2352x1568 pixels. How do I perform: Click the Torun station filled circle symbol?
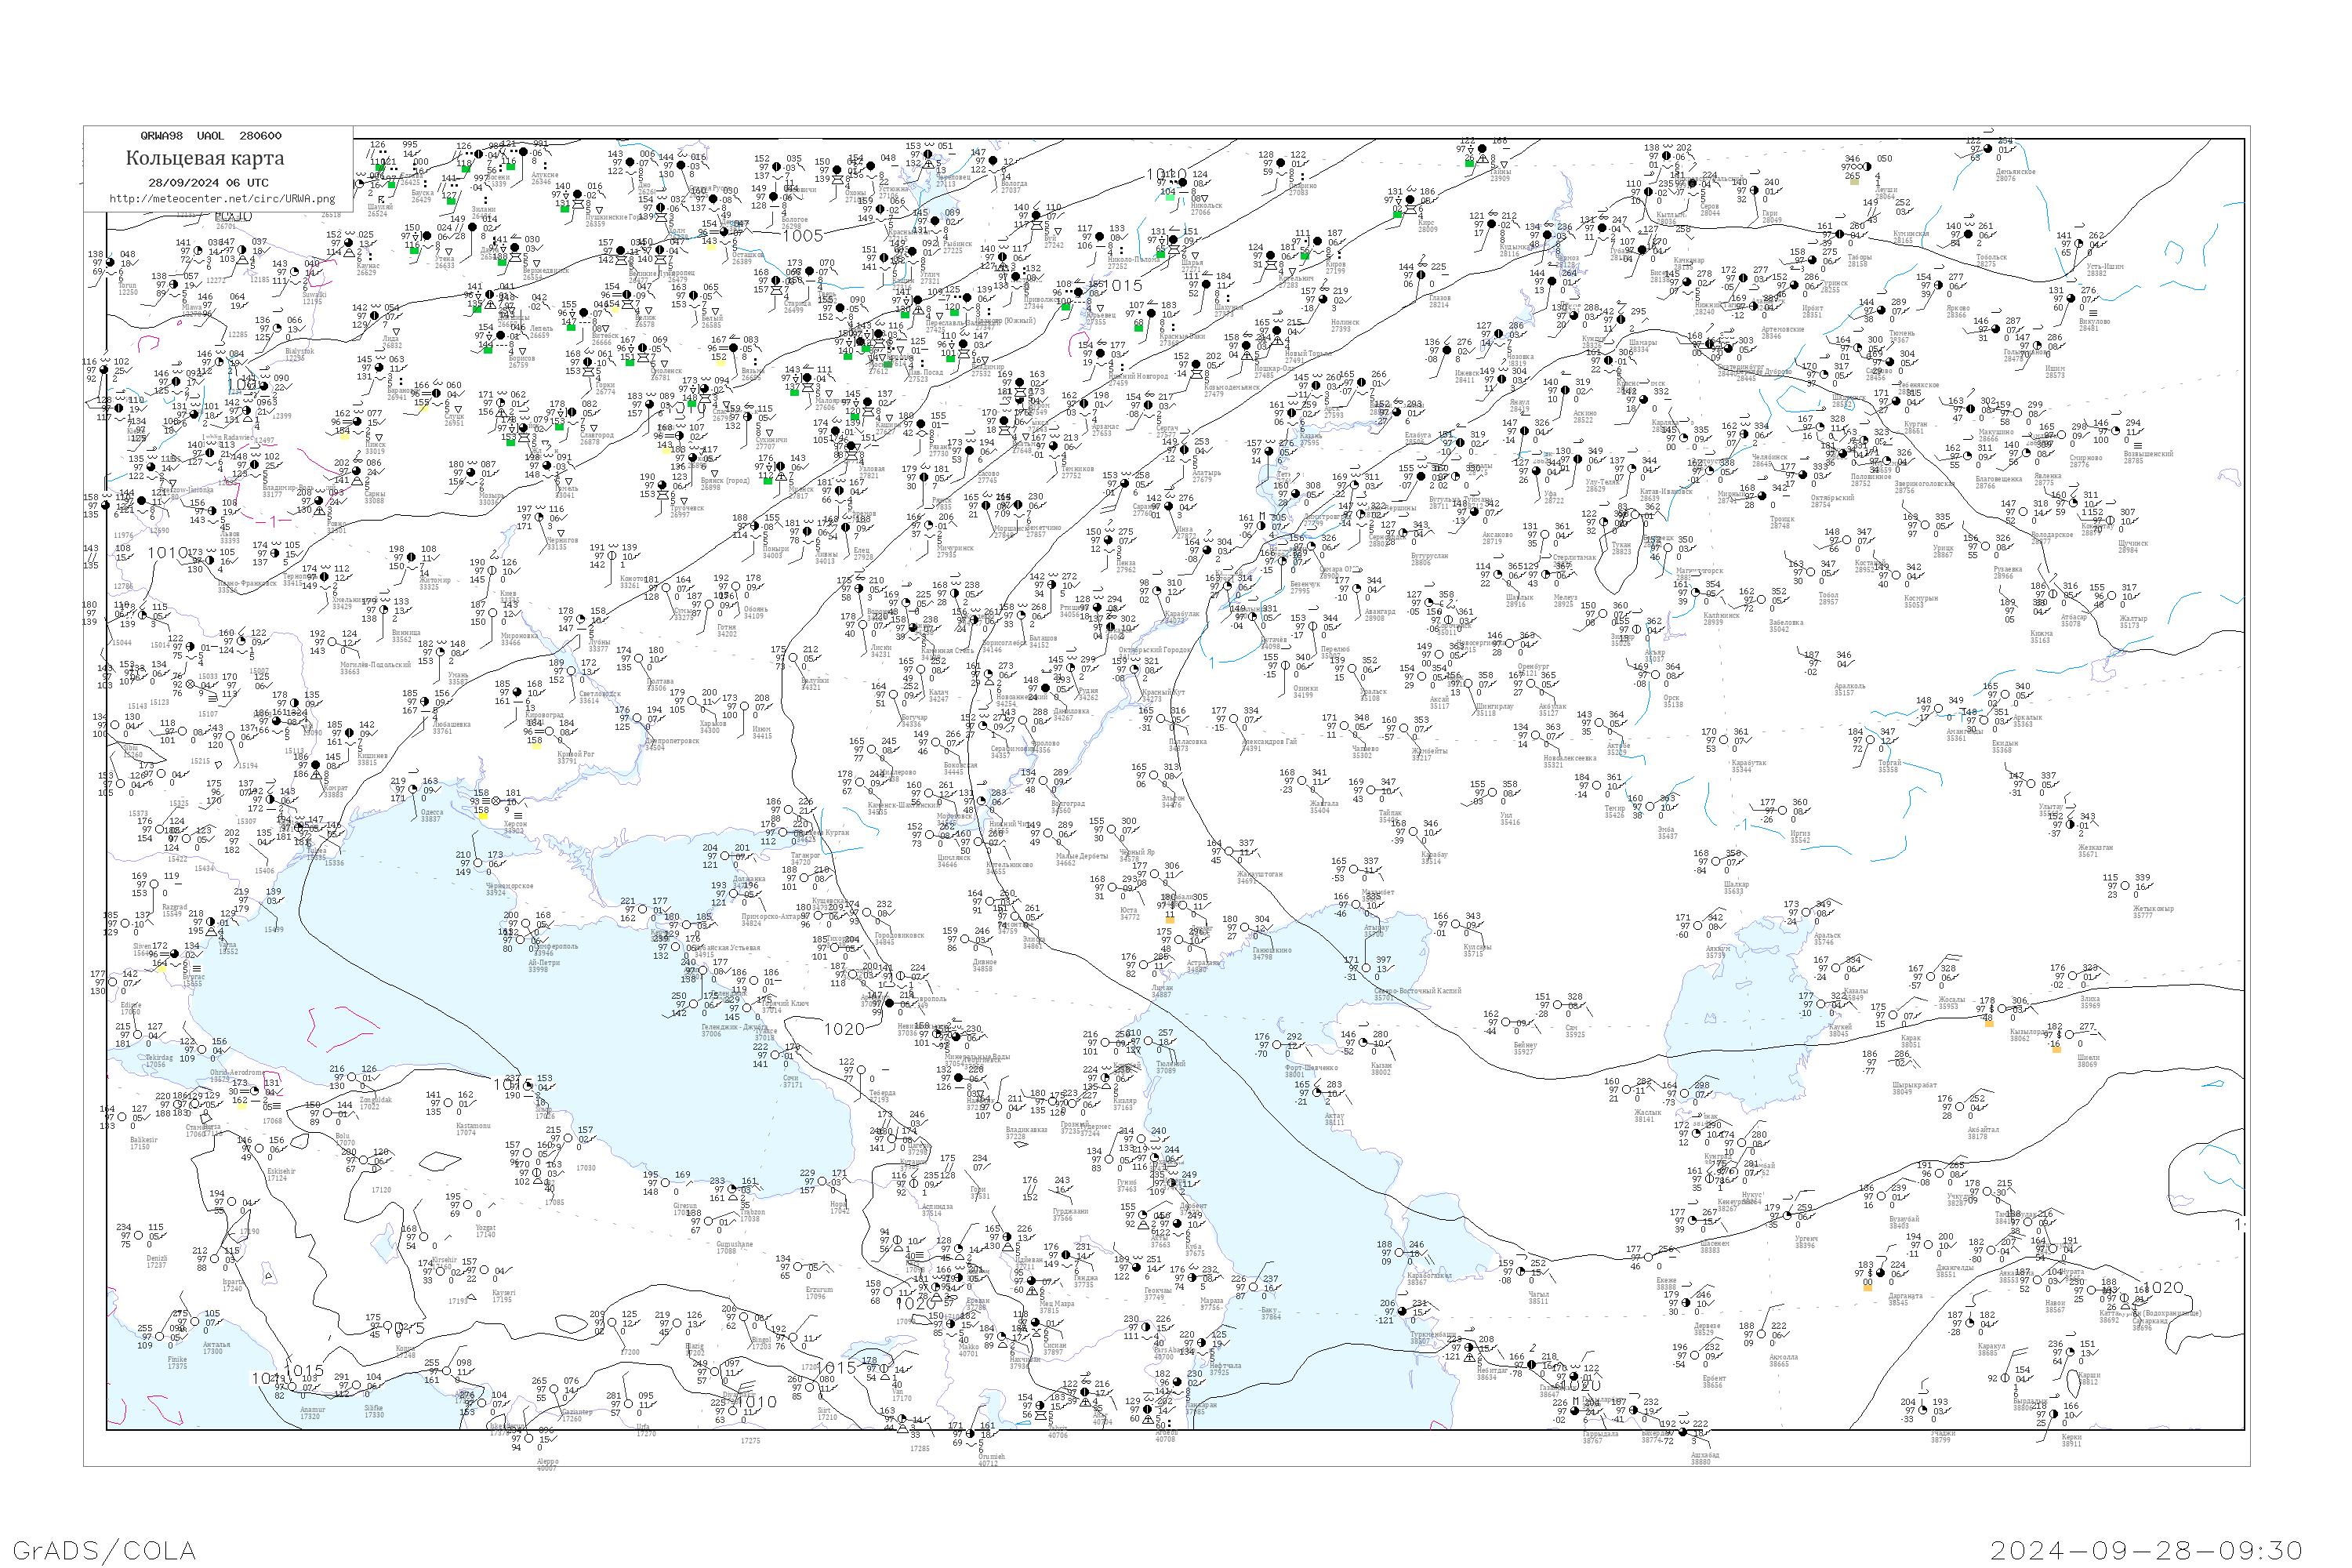pos(111,263)
